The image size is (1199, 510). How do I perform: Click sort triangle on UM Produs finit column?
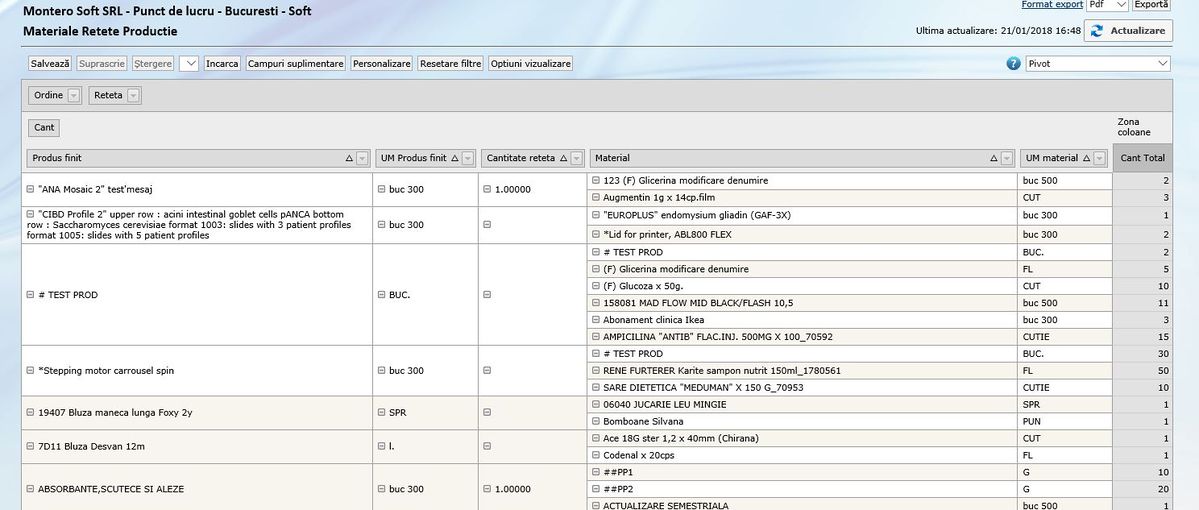coord(455,158)
